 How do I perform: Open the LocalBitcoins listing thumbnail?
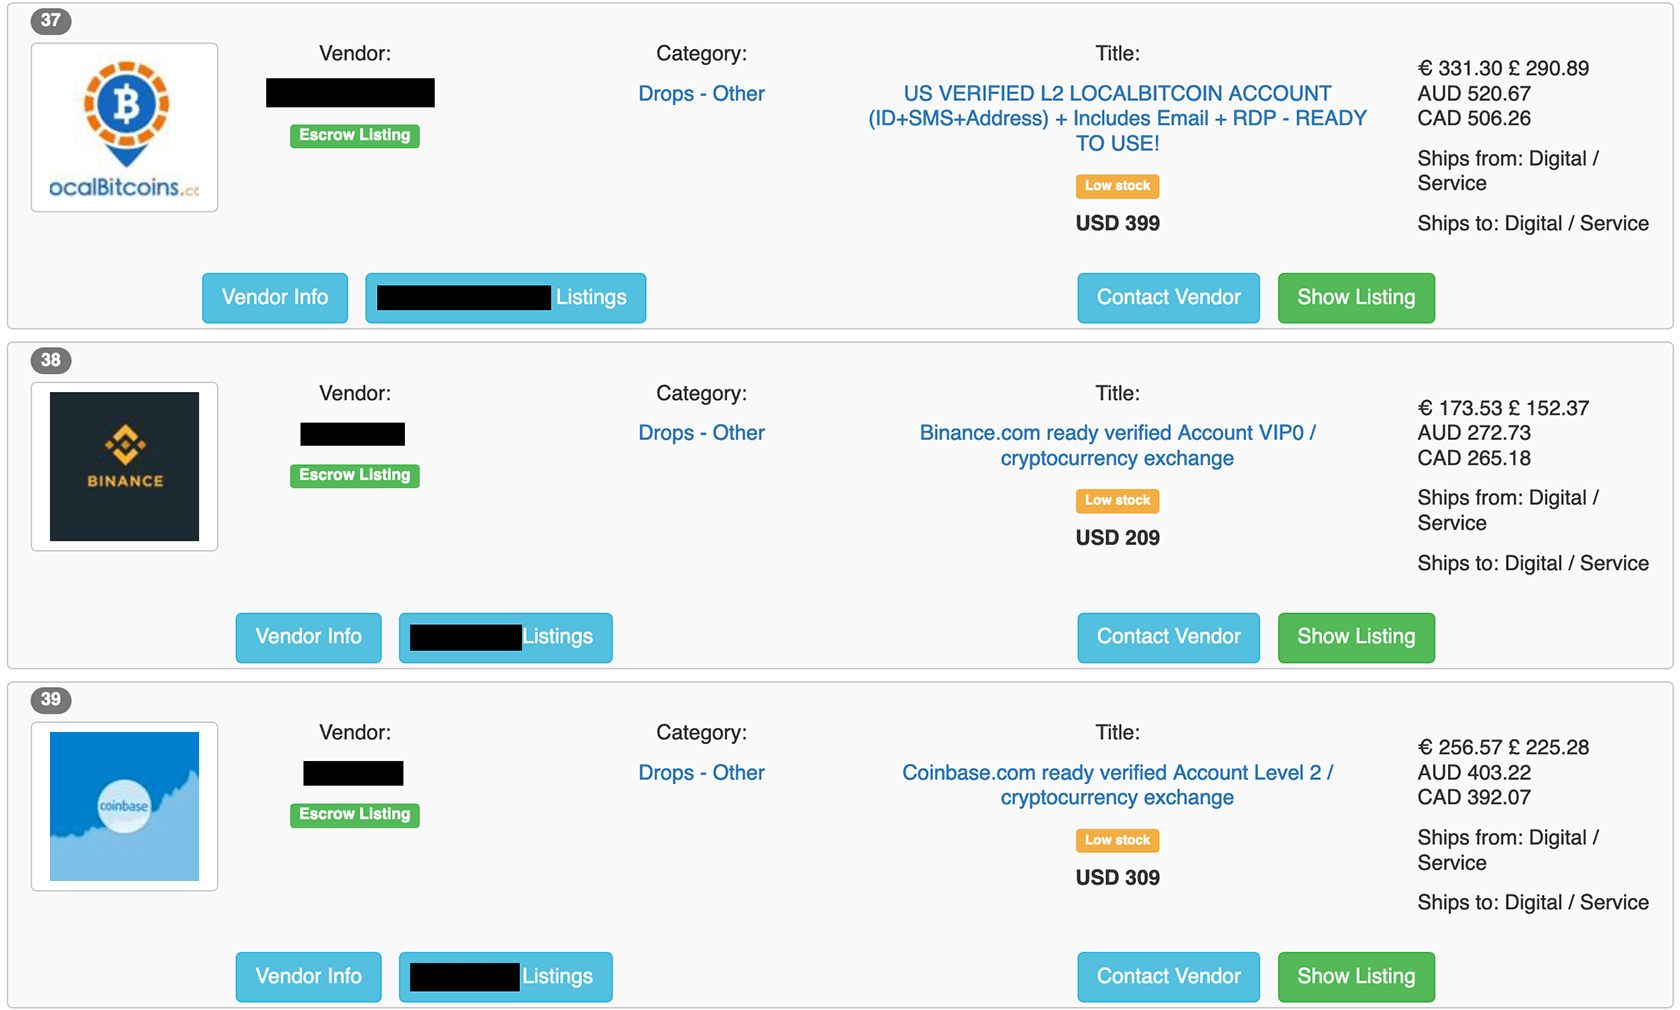[125, 127]
